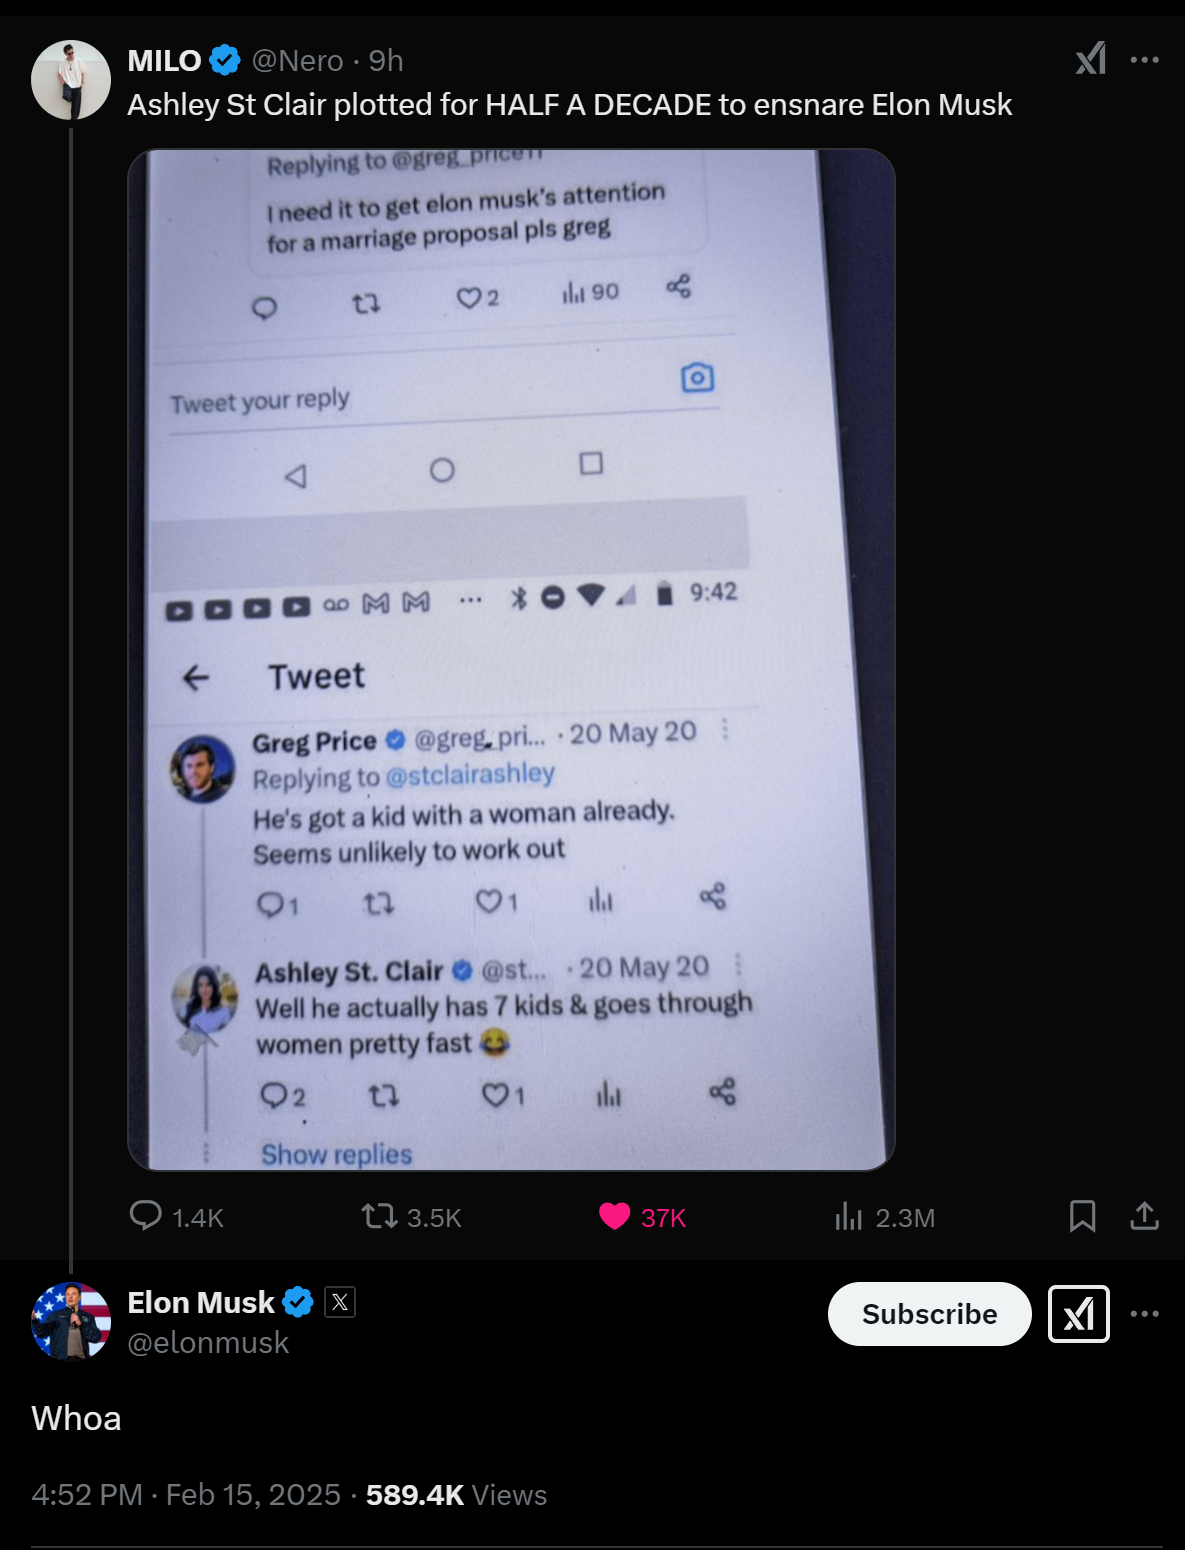Open Elon Musk's profile avatar
This screenshot has width=1185, height=1550.
pyautogui.click(x=71, y=1321)
